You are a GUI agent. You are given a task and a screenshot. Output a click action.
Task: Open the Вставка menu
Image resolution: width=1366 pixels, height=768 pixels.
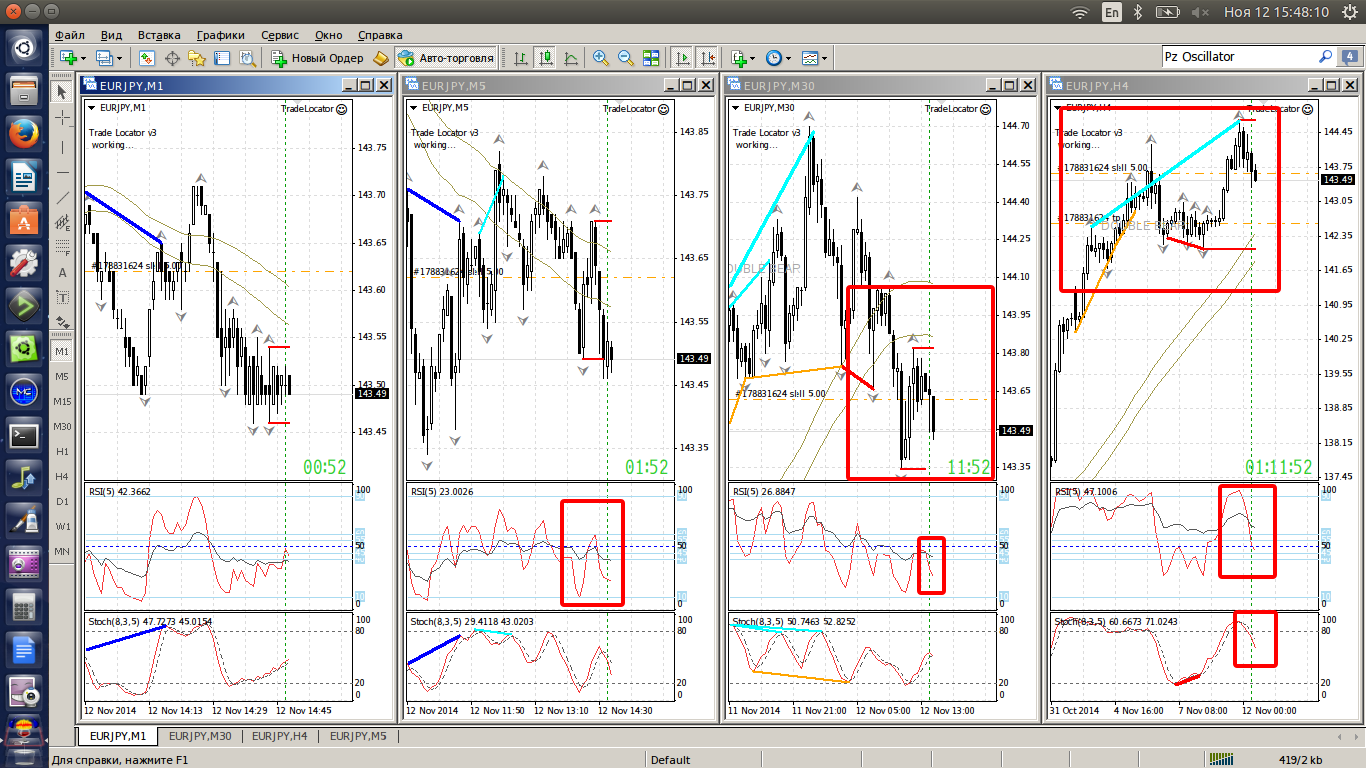coord(159,34)
